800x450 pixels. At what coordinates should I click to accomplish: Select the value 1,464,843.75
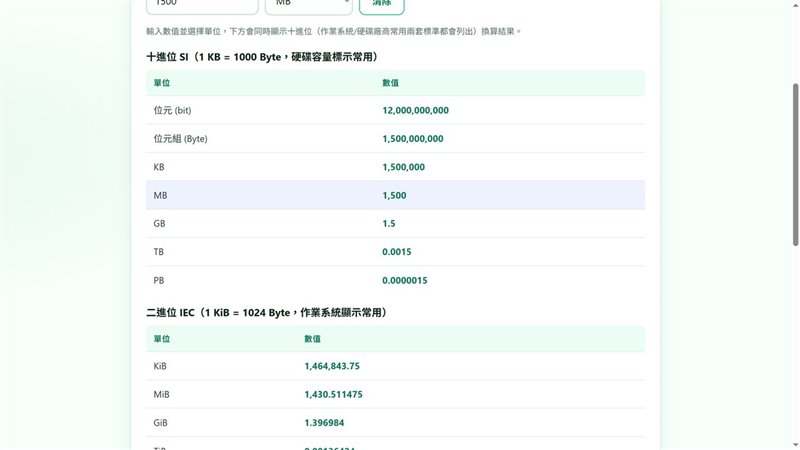click(x=332, y=366)
